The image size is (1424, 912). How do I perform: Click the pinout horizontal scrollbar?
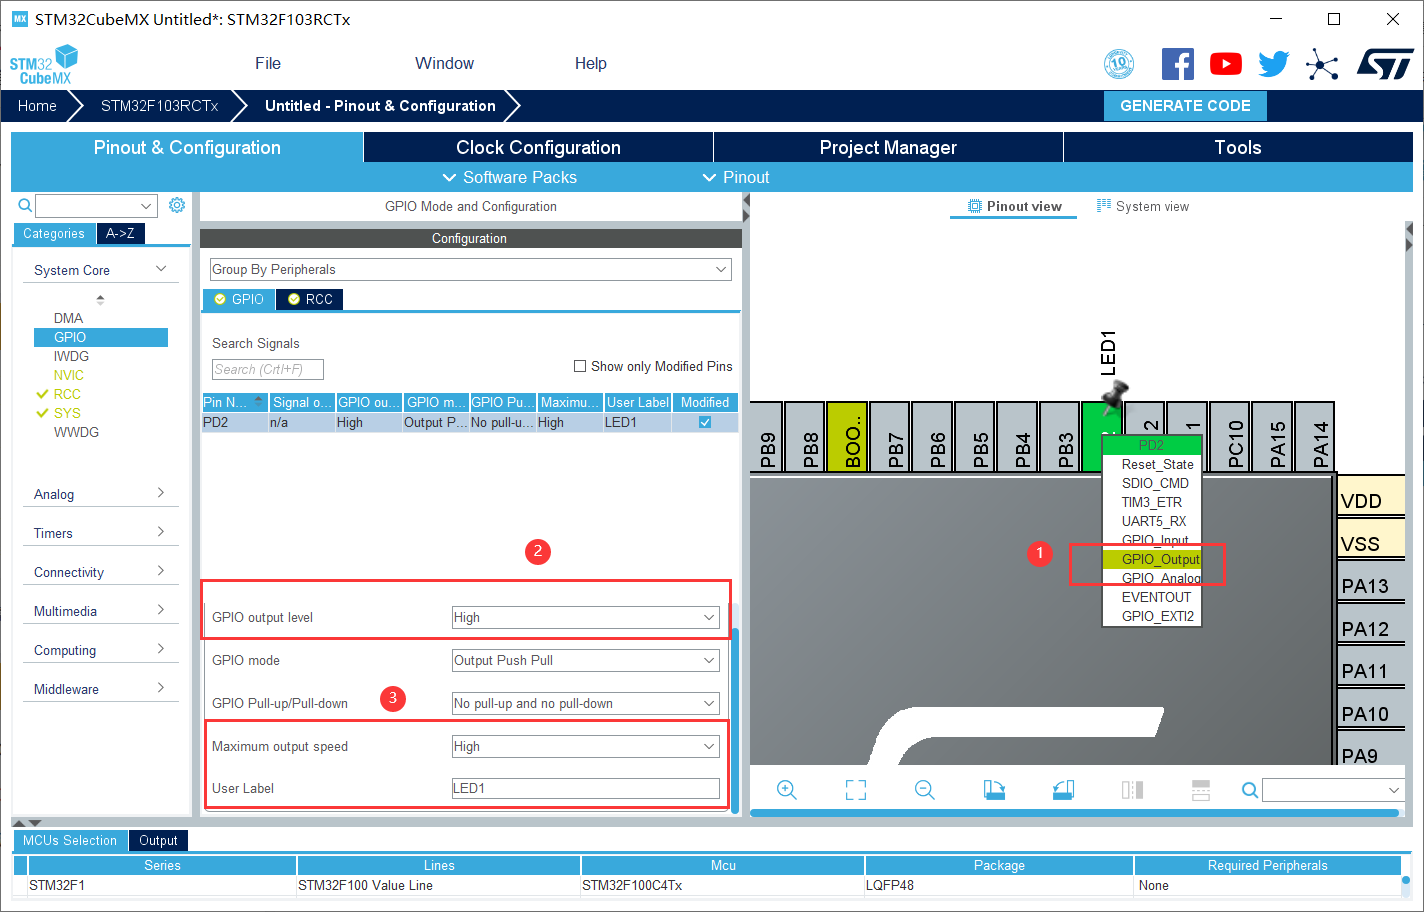1074,813
